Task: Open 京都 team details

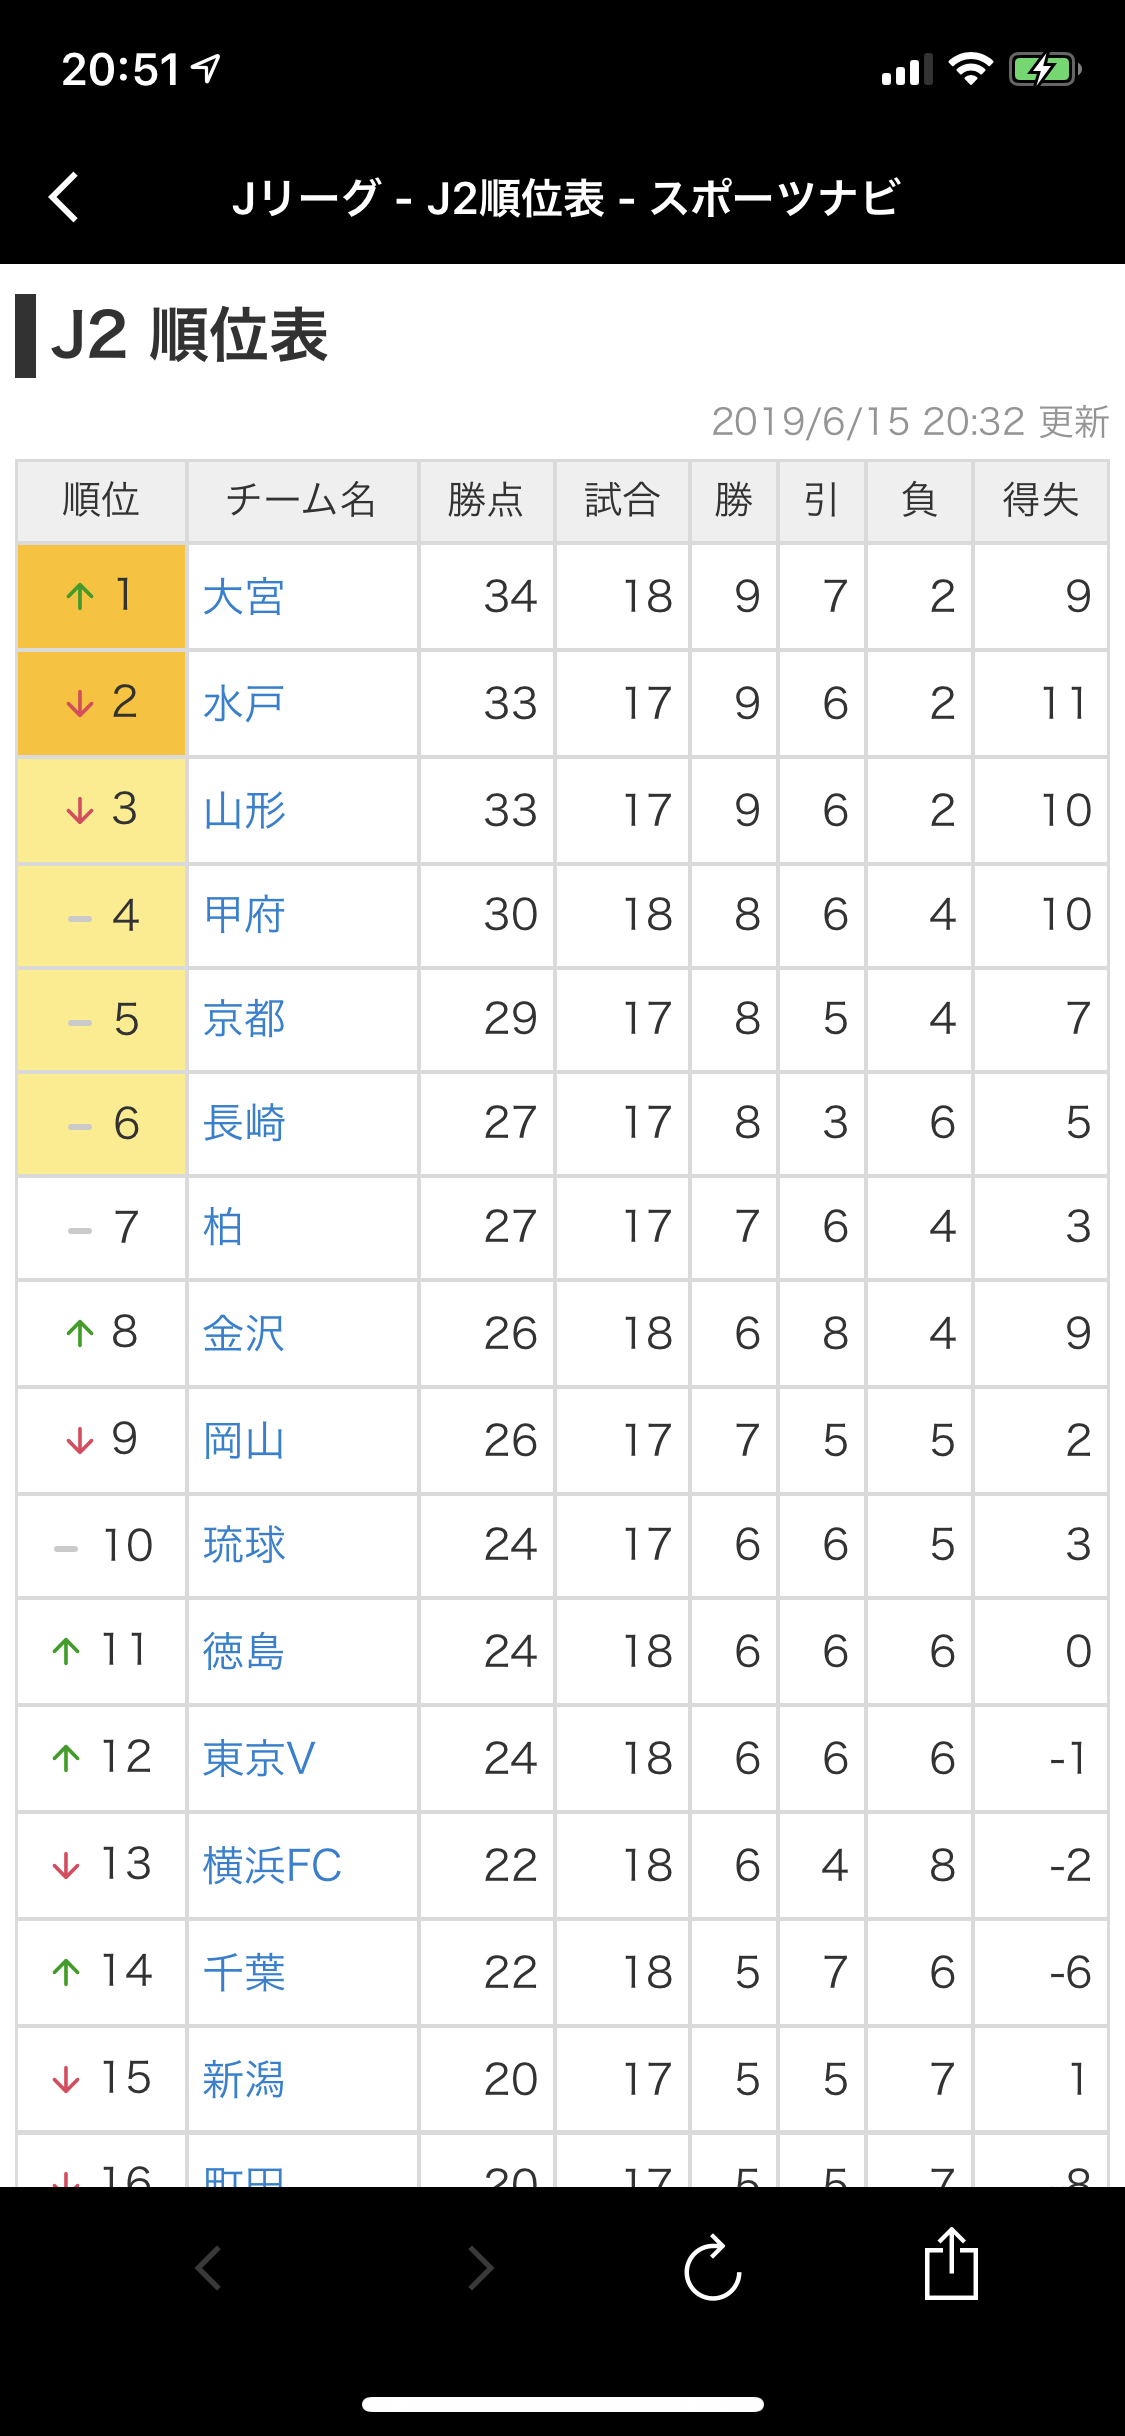Action: [x=244, y=1019]
